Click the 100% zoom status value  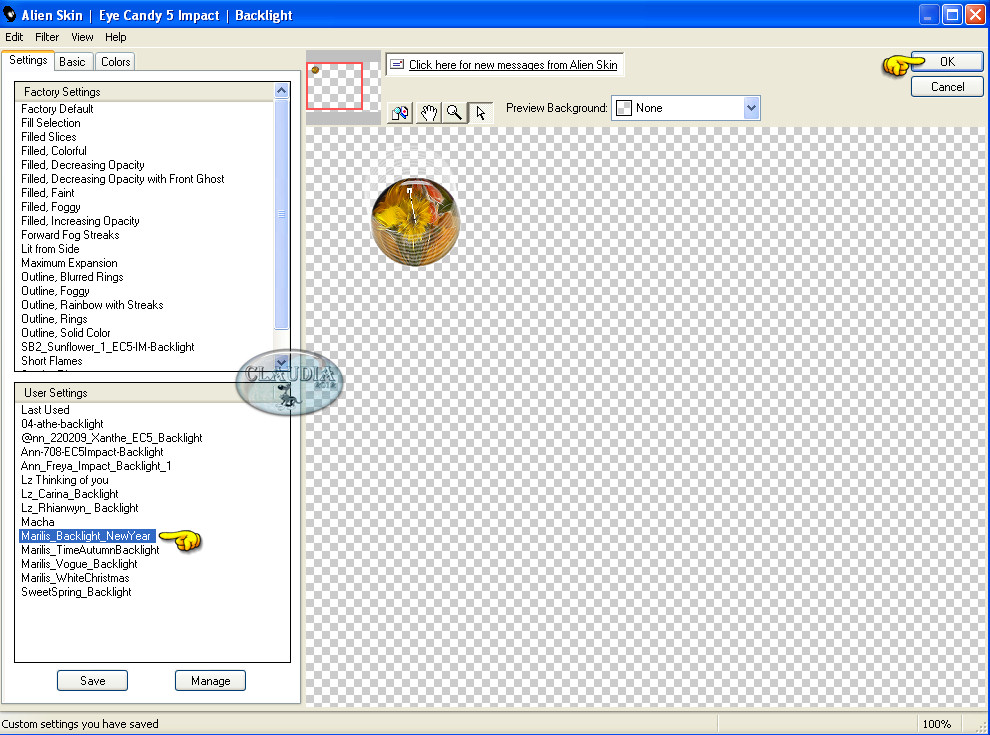coord(937,724)
